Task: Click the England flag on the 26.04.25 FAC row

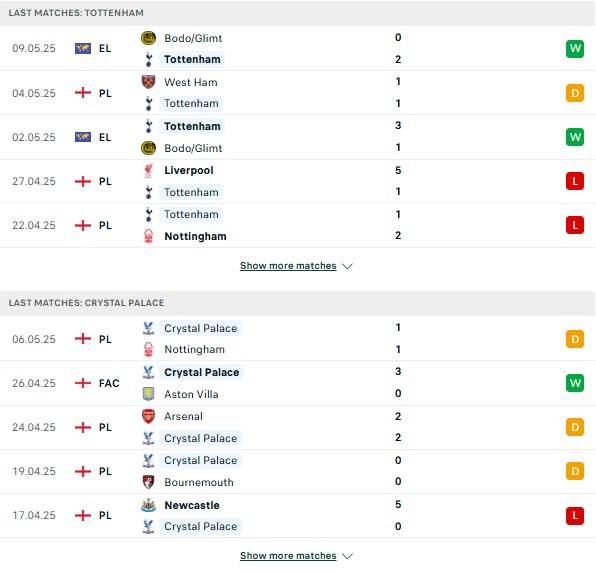Action: [83, 383]
